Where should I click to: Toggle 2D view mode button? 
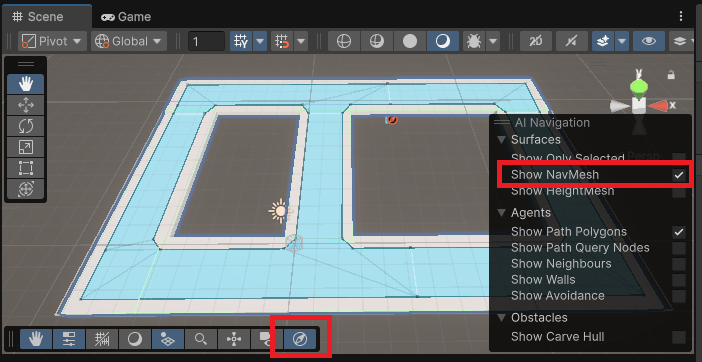(x=536, y=41)
